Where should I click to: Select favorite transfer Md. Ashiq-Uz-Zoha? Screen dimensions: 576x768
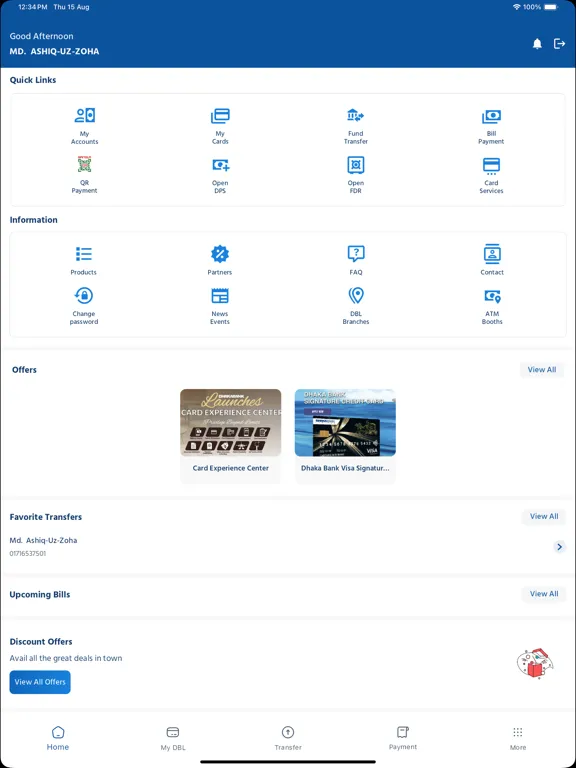[288, 547]
